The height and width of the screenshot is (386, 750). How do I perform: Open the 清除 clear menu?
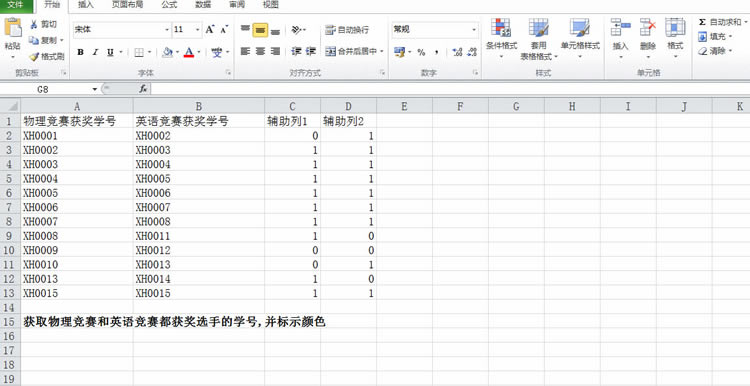pyautogui.click(x=715, y=51)
